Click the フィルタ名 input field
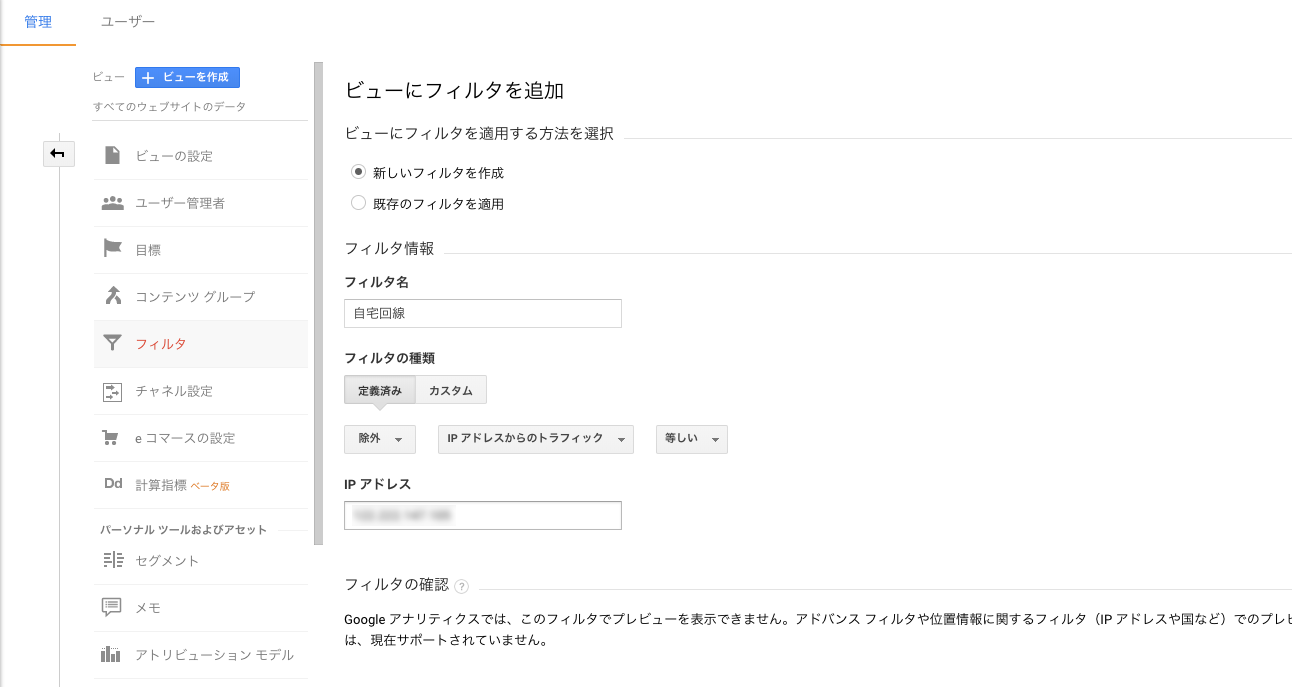1292x687 pixels. point(482,313)
